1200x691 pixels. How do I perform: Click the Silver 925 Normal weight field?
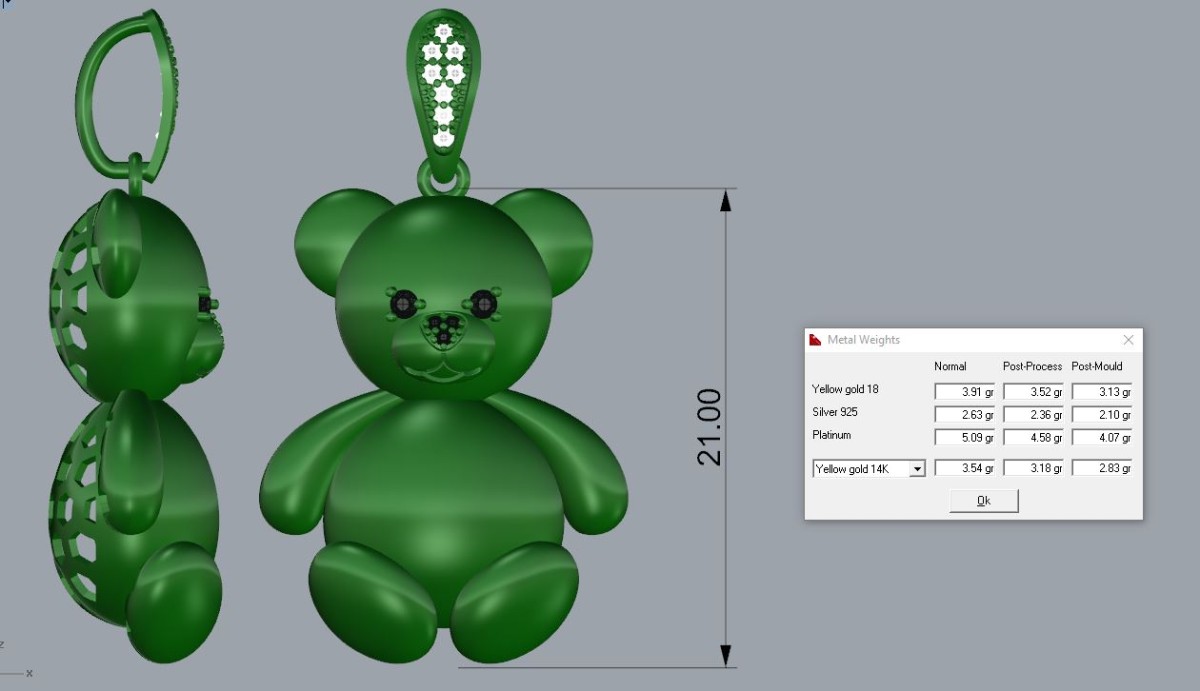pos(964,415)
